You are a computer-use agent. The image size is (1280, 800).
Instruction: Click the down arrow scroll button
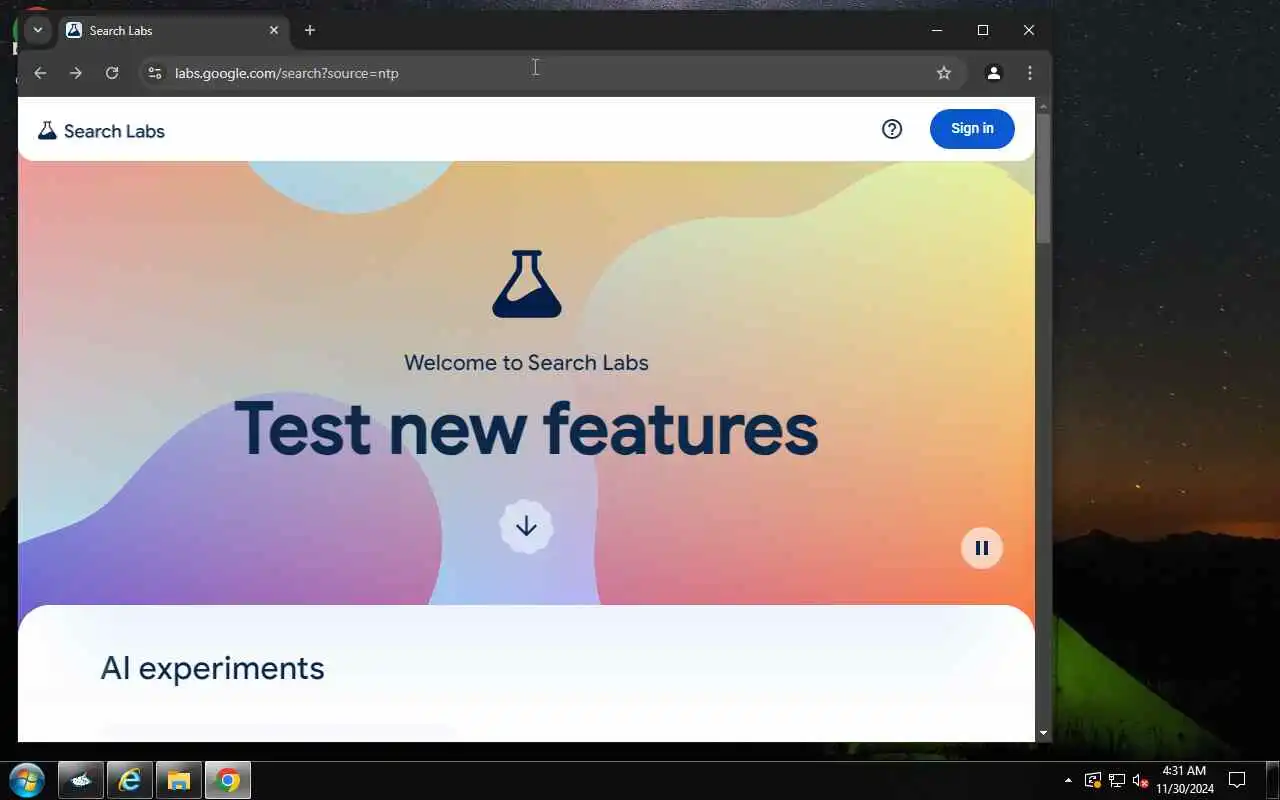pos(526,526)
